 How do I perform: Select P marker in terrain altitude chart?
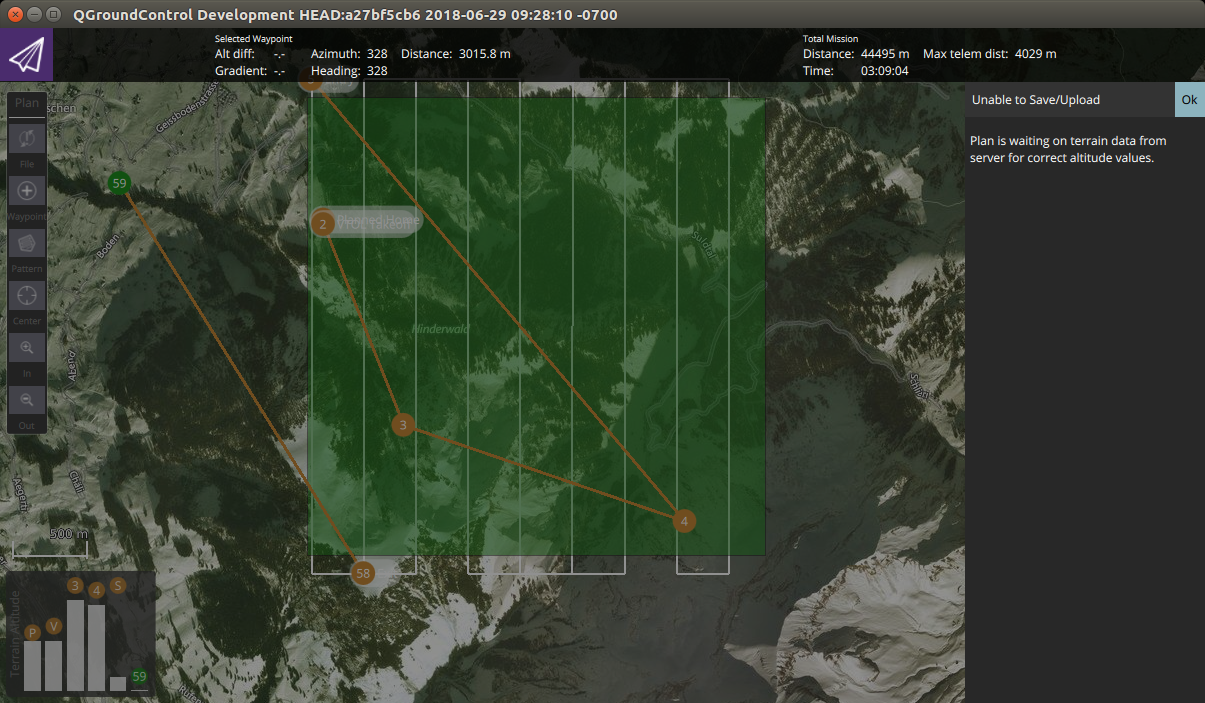33,632
